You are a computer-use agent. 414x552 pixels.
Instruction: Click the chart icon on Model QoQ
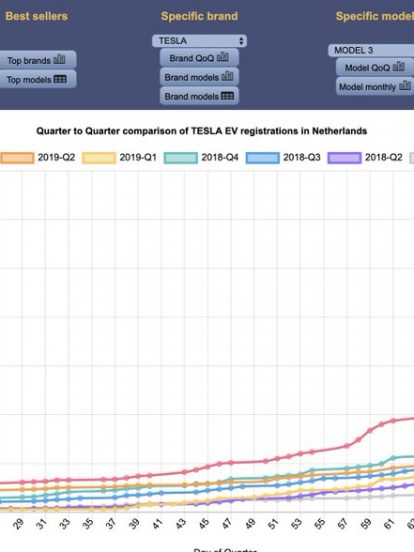coord(399,67)
